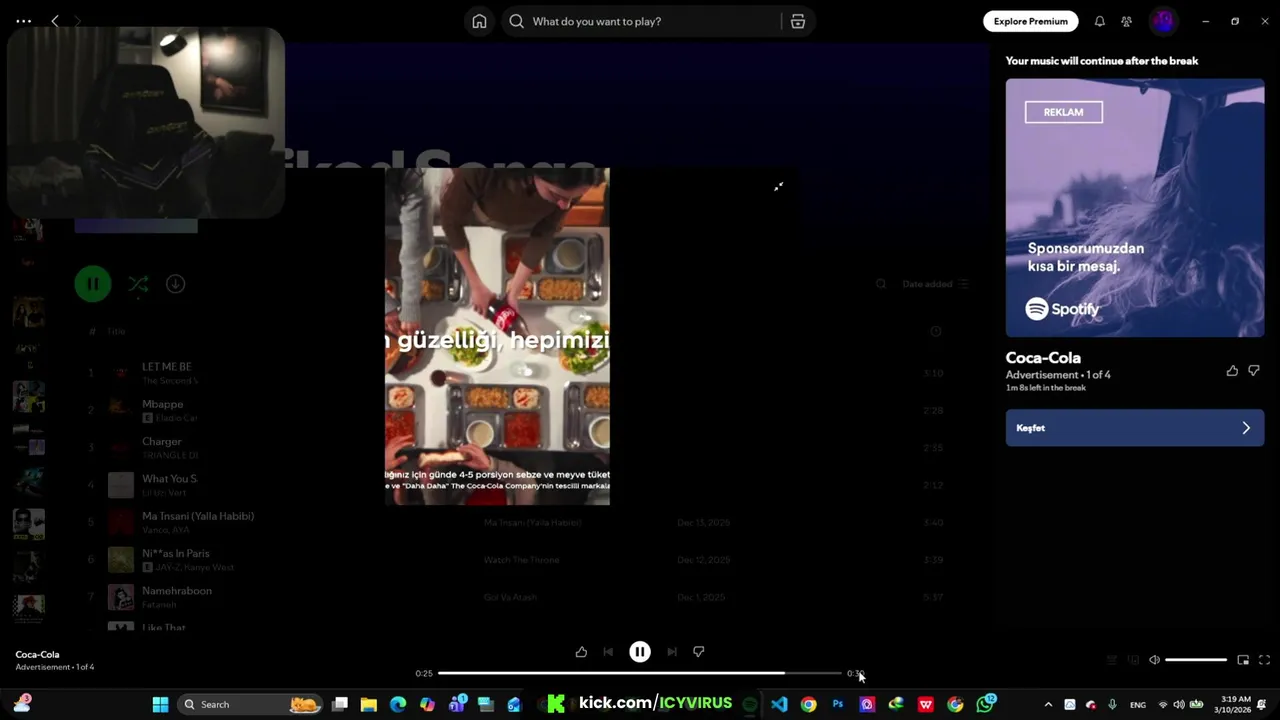This screenshot has width=1280, height=720.
Task: Go to Spotify Home
Action: 479,21
